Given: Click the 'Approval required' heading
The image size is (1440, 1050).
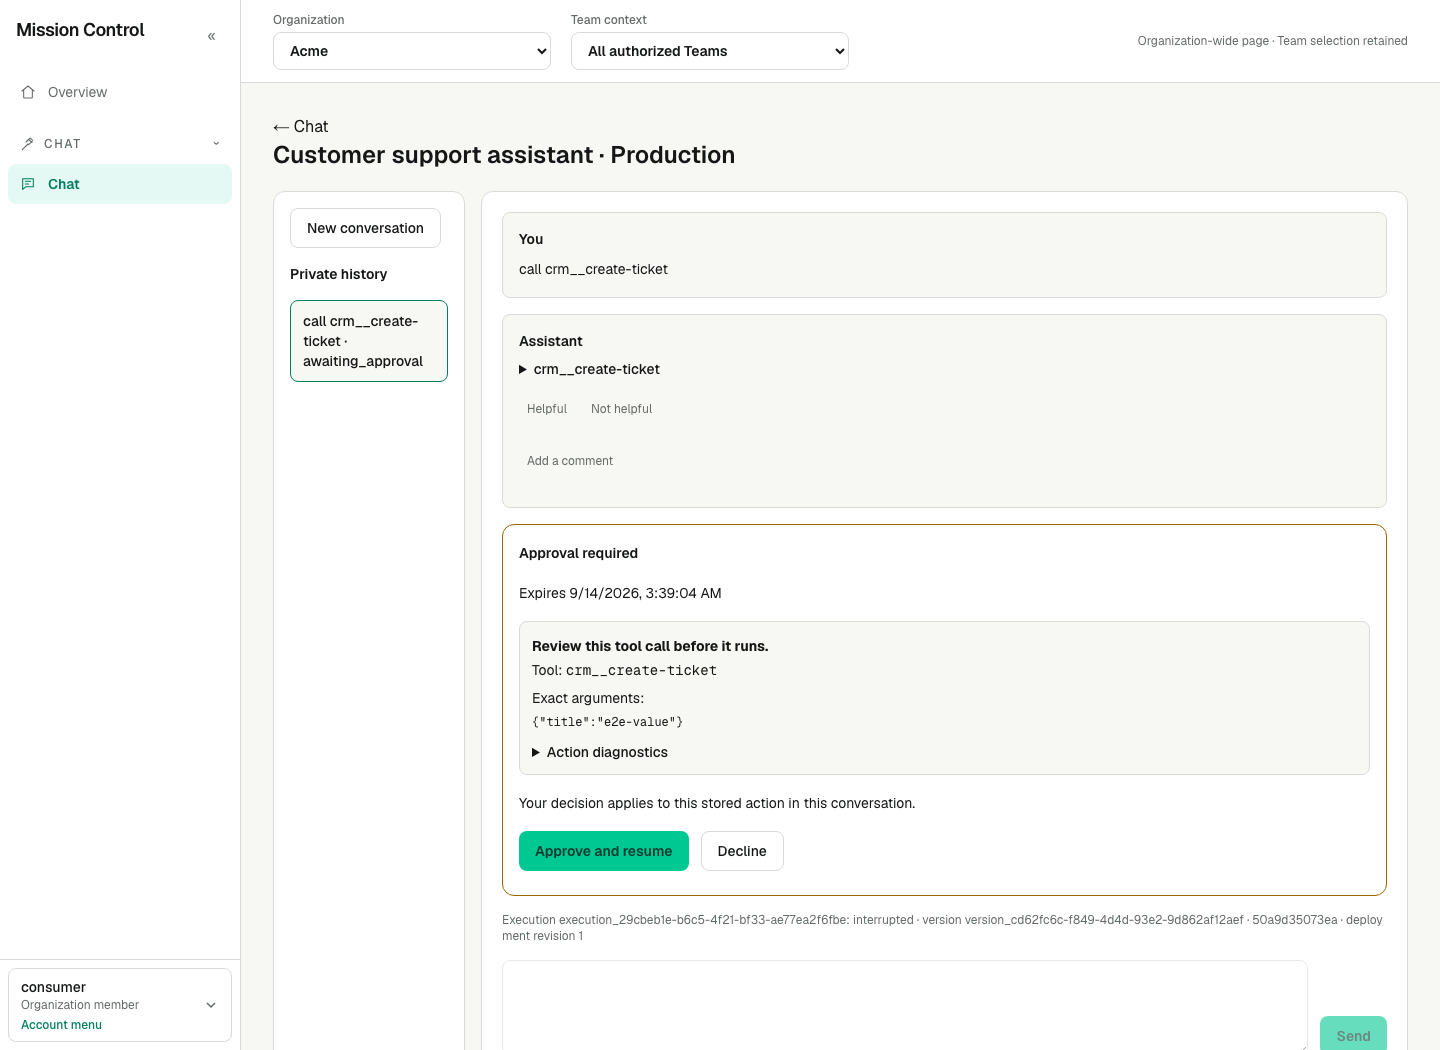Looking at the screenshot, I should [578, 553].
